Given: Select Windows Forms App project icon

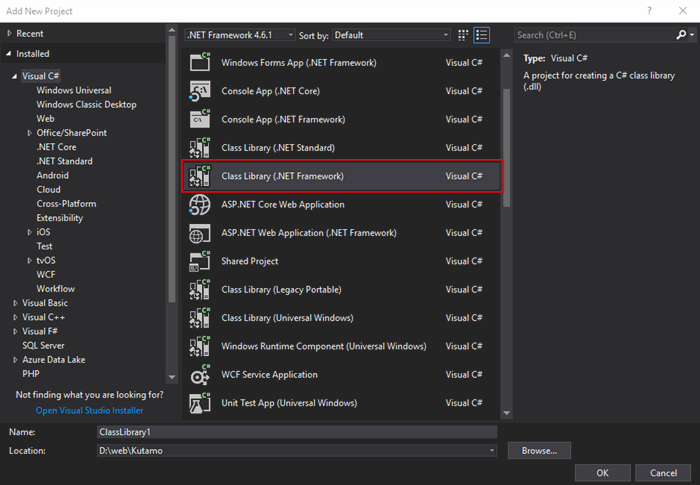Looking at the screenshot, I should coord(200,63).
